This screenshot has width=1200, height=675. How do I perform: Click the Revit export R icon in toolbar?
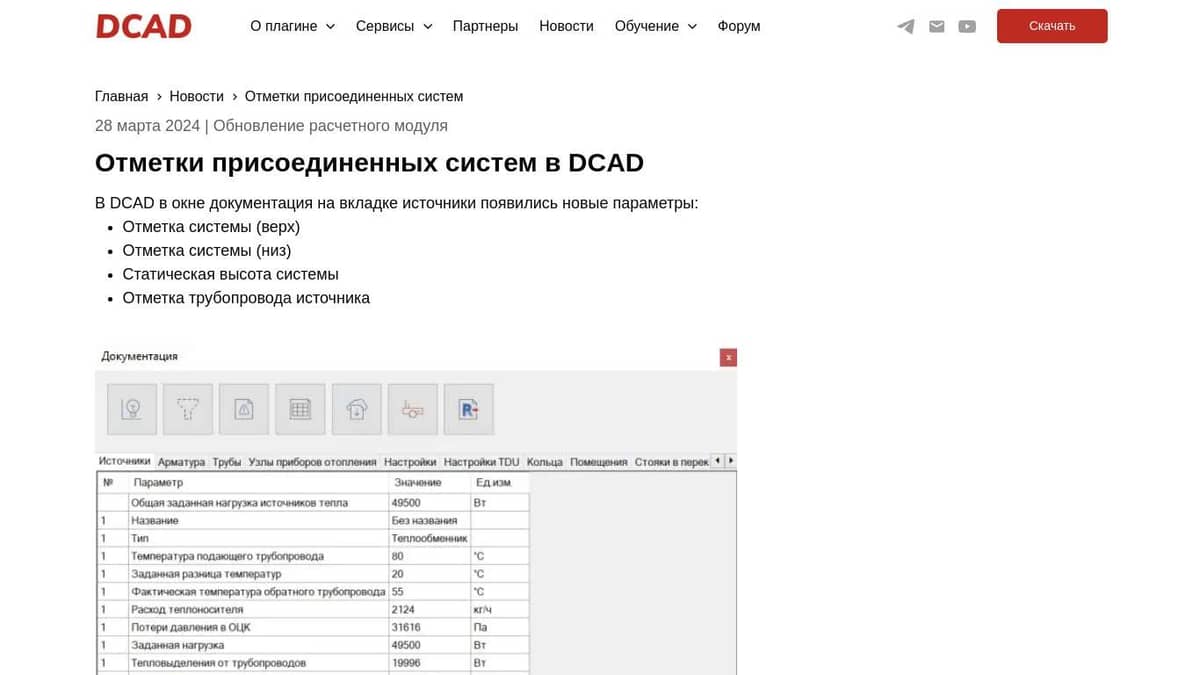[468, 409]
